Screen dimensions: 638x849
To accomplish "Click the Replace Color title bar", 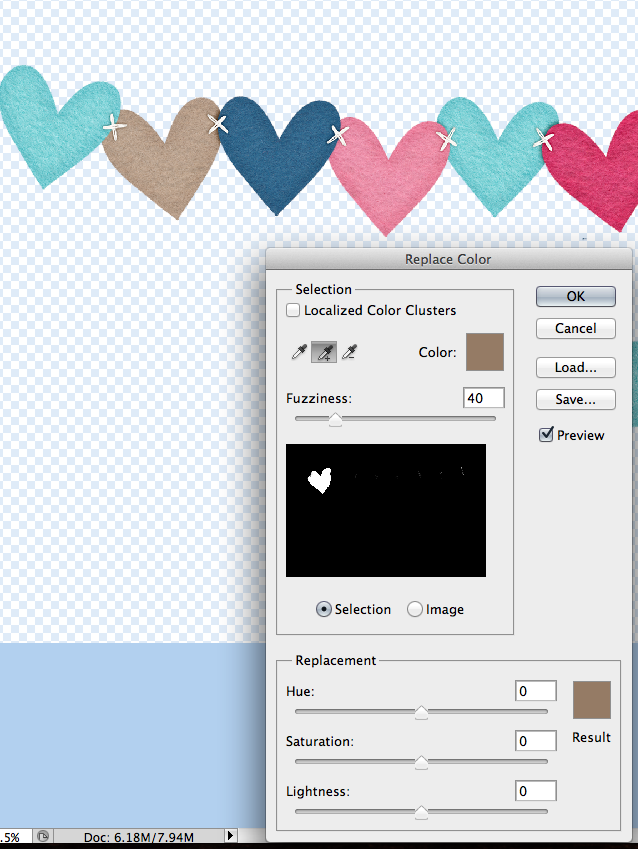I will [x=448, y=259].
